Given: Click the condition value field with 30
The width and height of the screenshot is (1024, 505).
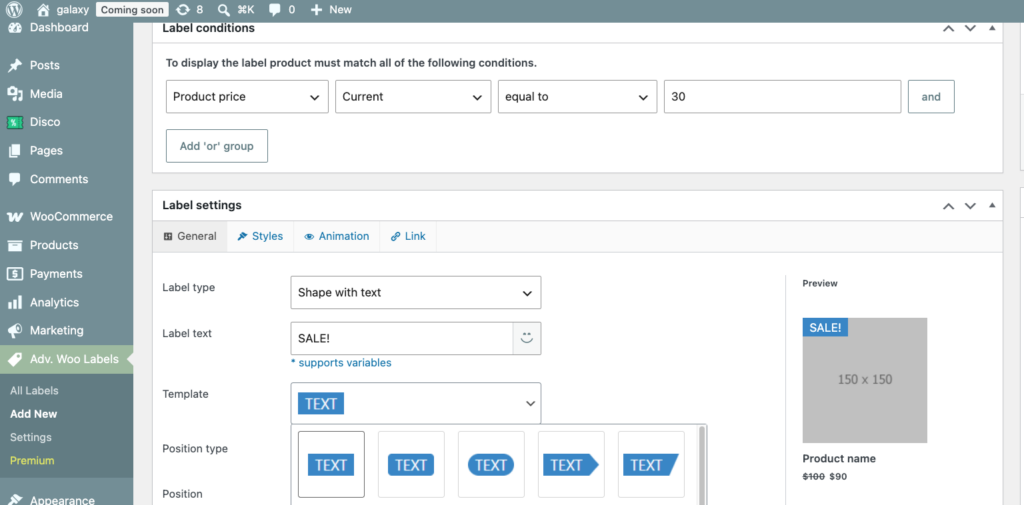Looking at the screenshot, I should click(x=782, y=97).
